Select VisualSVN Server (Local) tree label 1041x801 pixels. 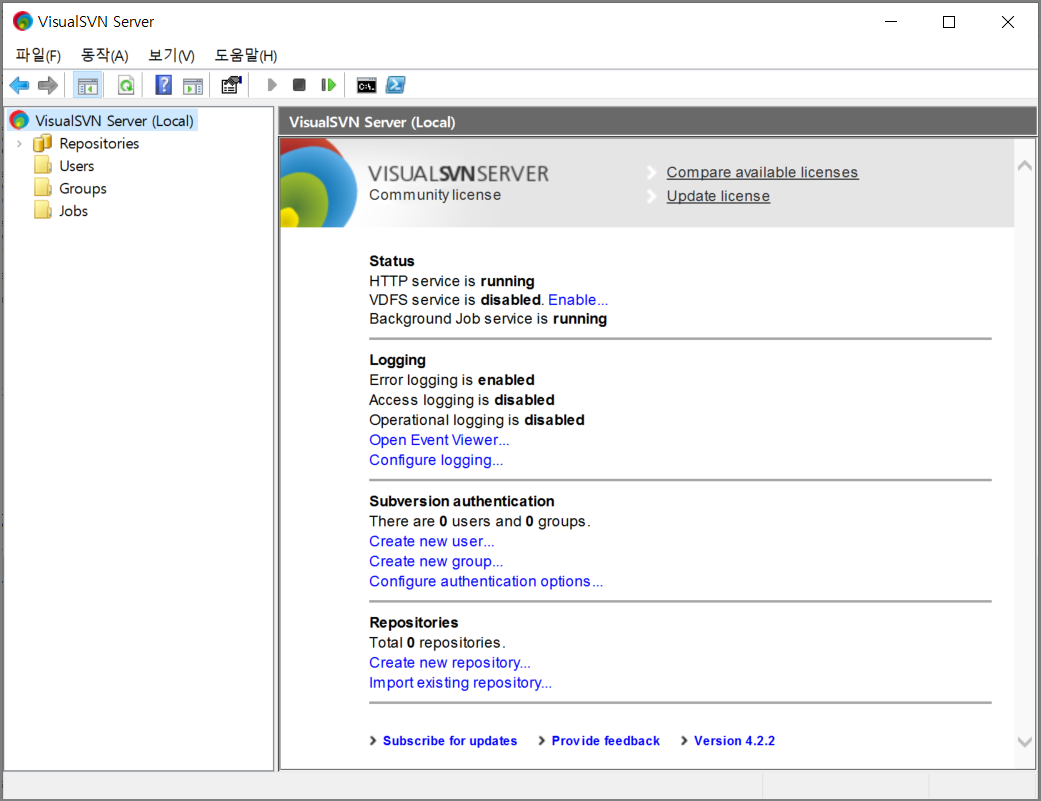click(114, 121)
